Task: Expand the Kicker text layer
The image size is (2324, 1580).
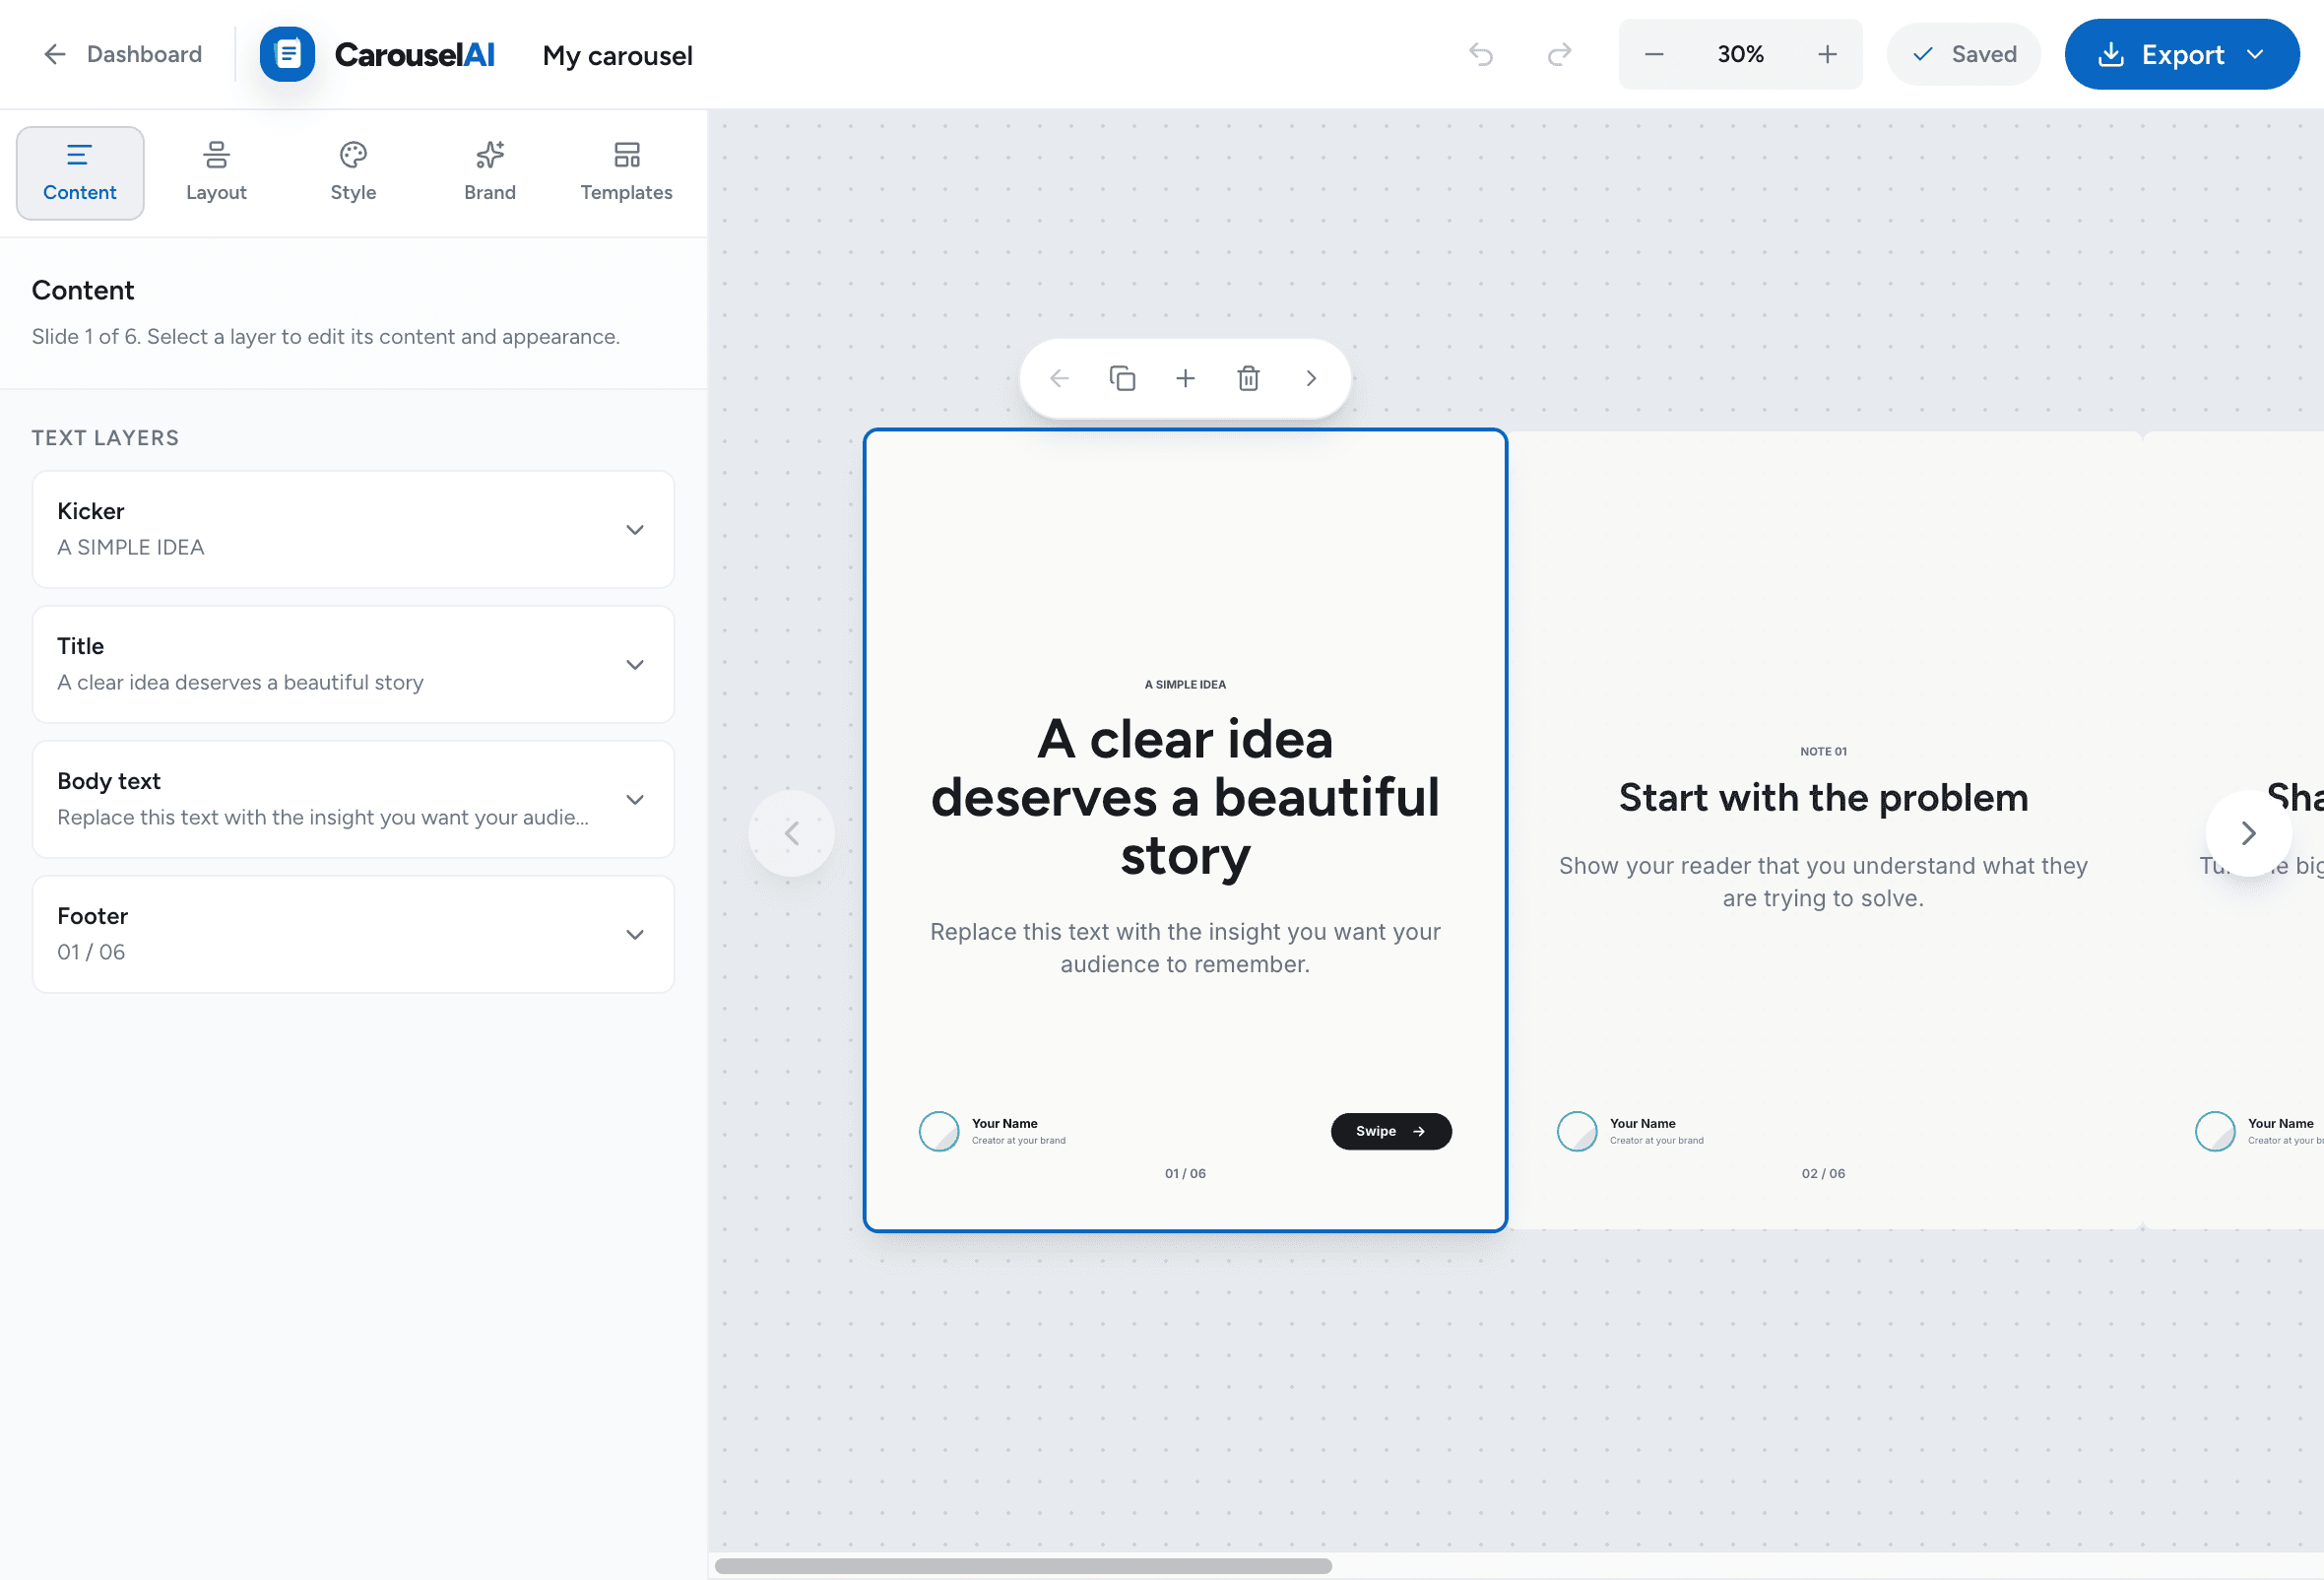Action: tap(353, 529)
